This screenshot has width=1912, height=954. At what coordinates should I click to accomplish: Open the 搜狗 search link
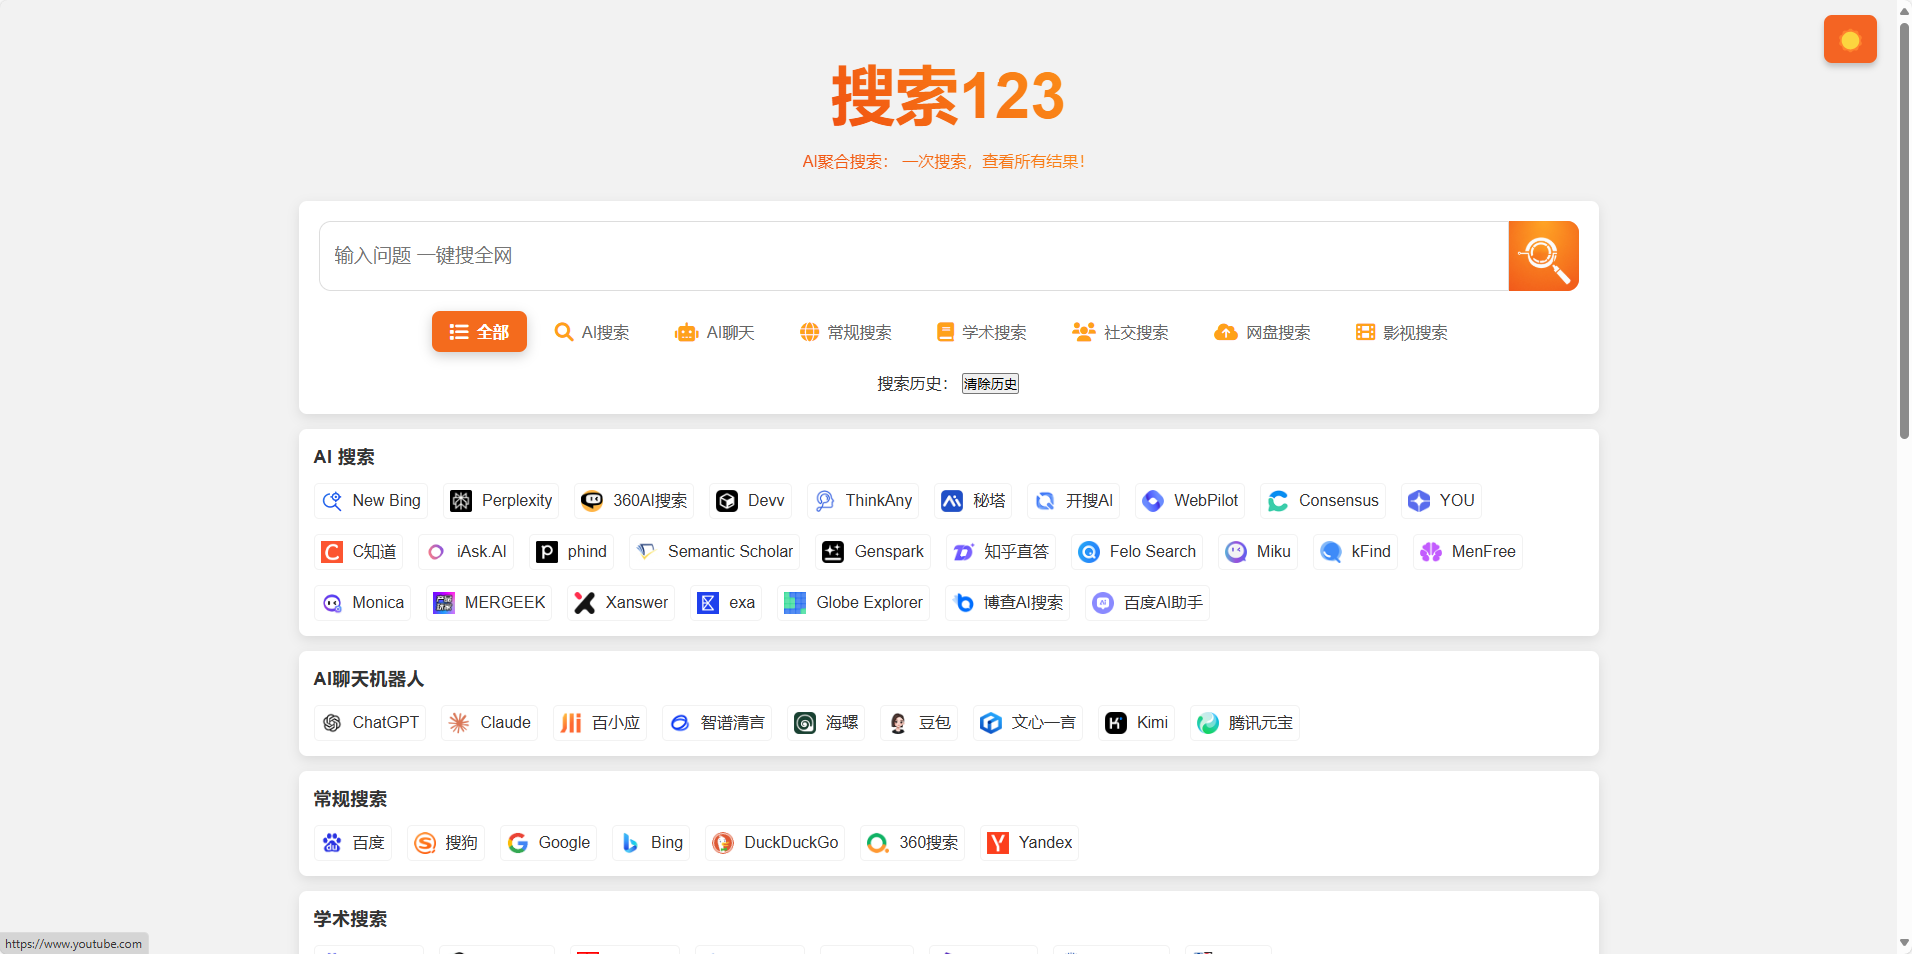(446, 843)
